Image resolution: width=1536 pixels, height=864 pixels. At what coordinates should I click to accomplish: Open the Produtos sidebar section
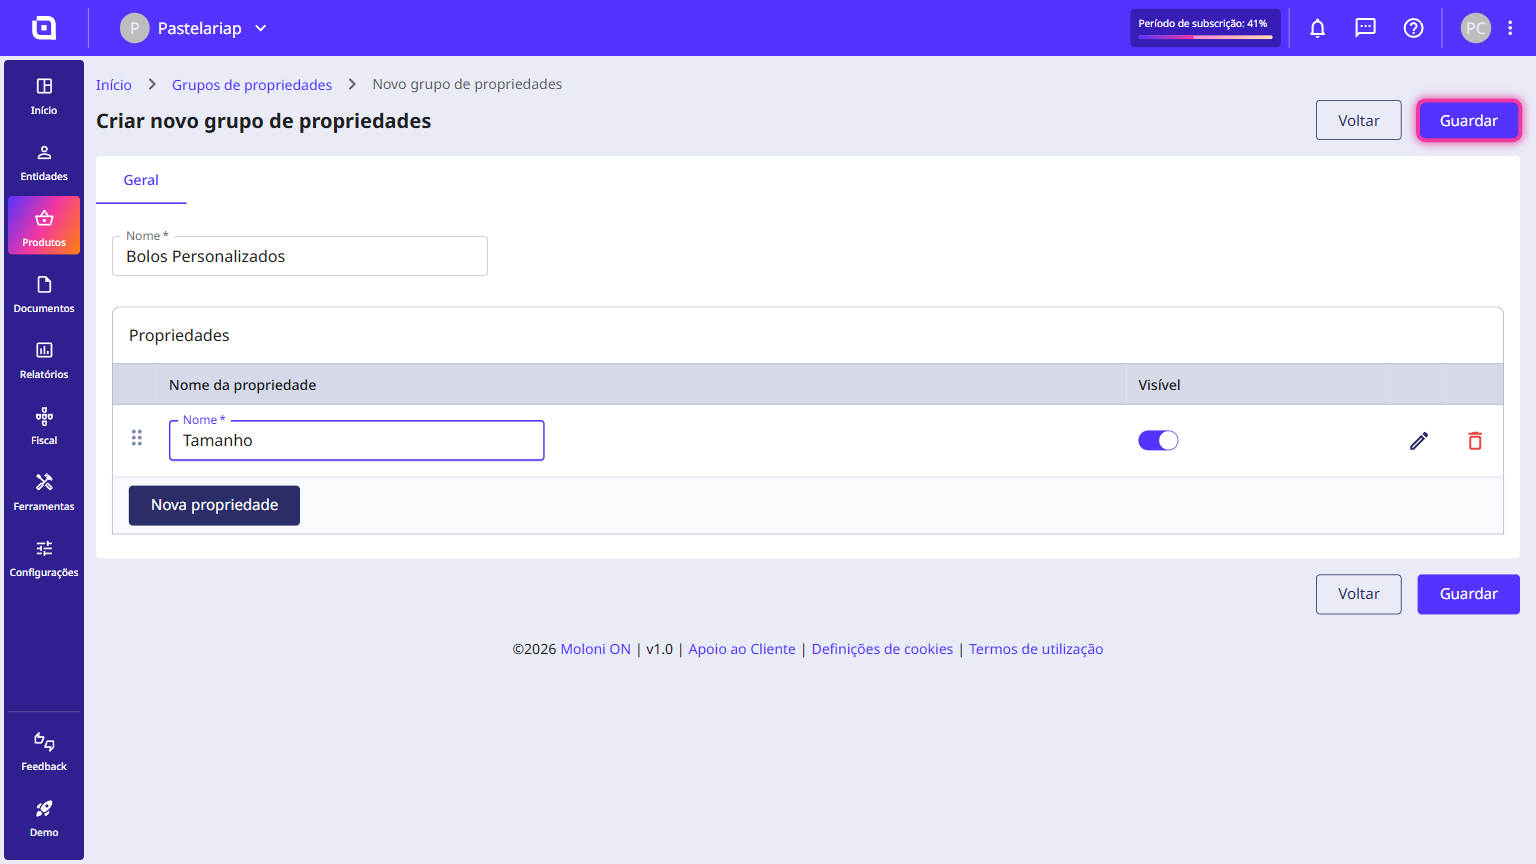click(44, 226)
